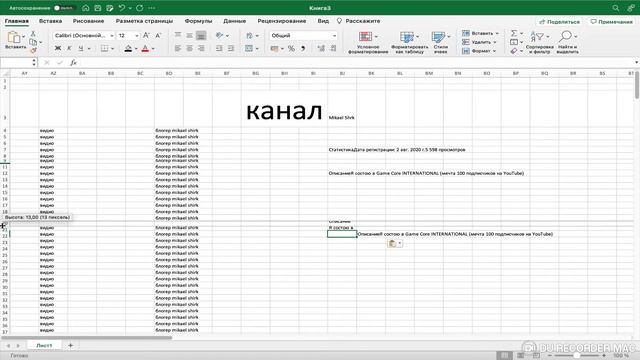Click the Примечания button
This screenshot has width=640, height=360.
(611, 22)
